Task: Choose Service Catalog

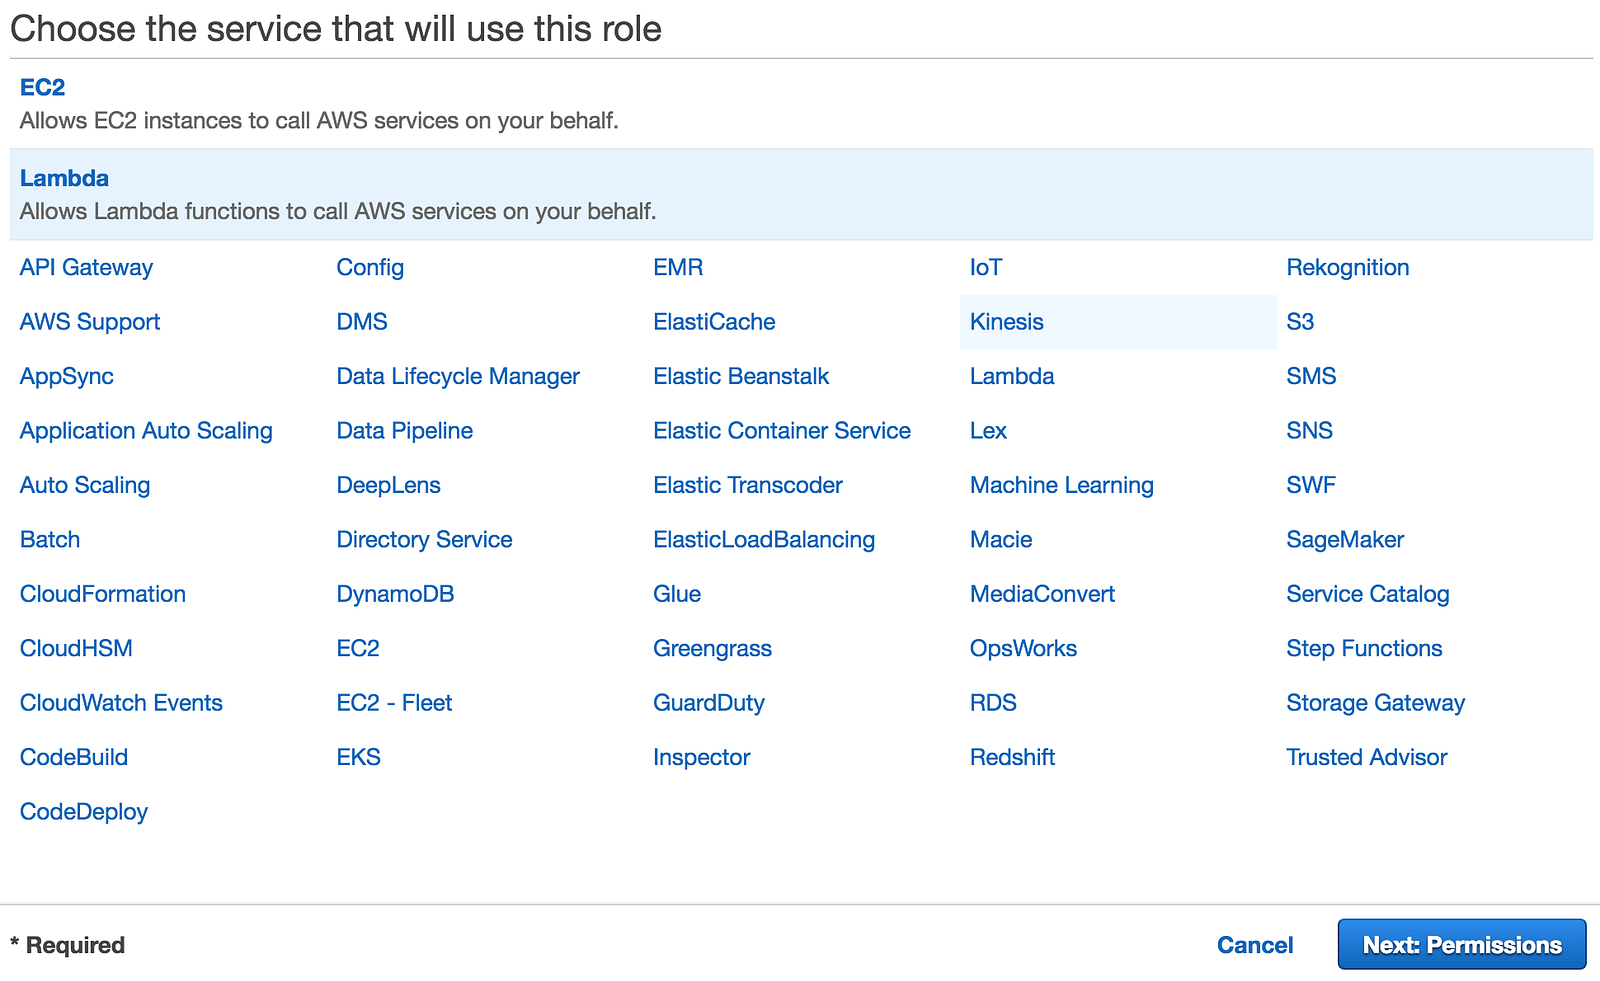Action: click(x=1368, y=594)
